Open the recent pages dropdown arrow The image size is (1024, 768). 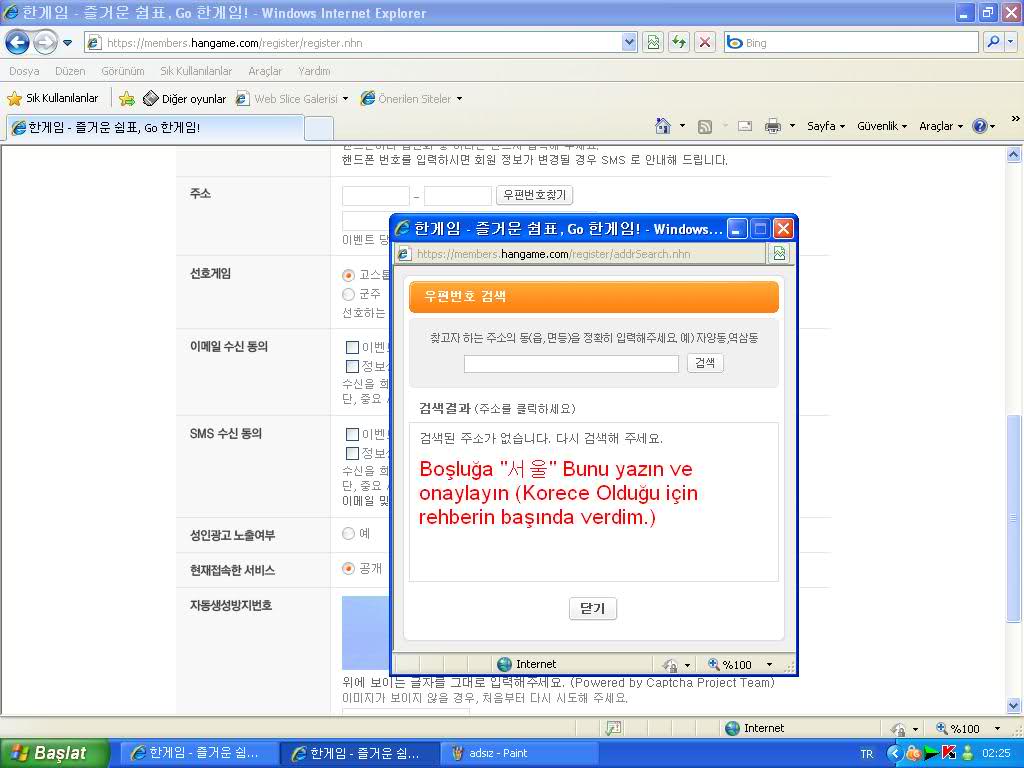pyautogui.click(x=67, y=43)
